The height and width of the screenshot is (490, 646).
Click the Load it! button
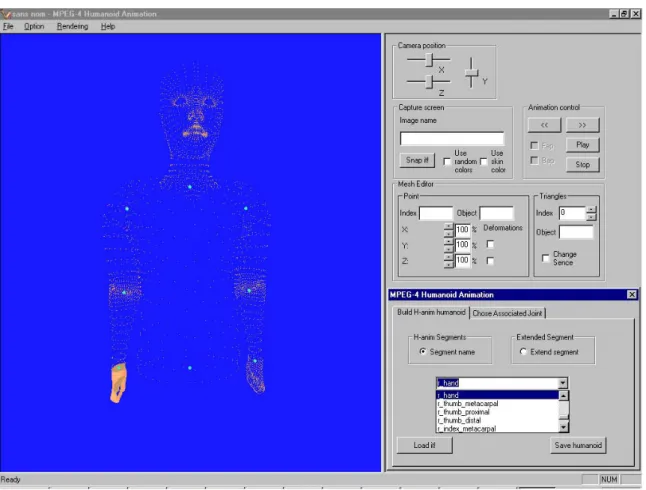click(424, 445)
